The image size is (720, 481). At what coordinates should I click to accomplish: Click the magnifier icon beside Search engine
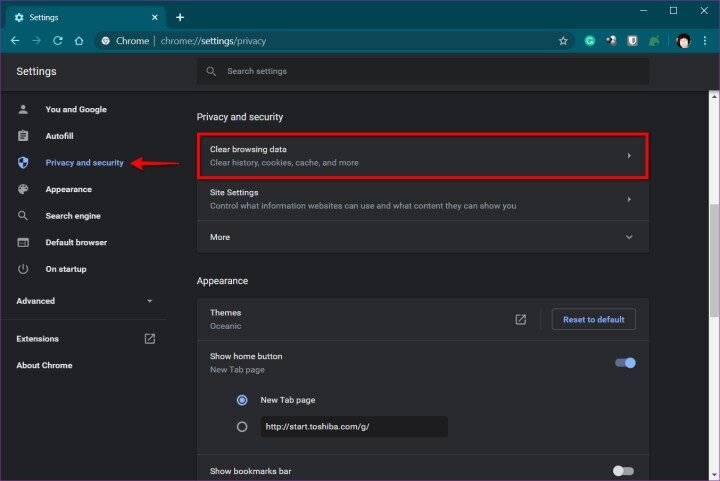coord(23,216)
